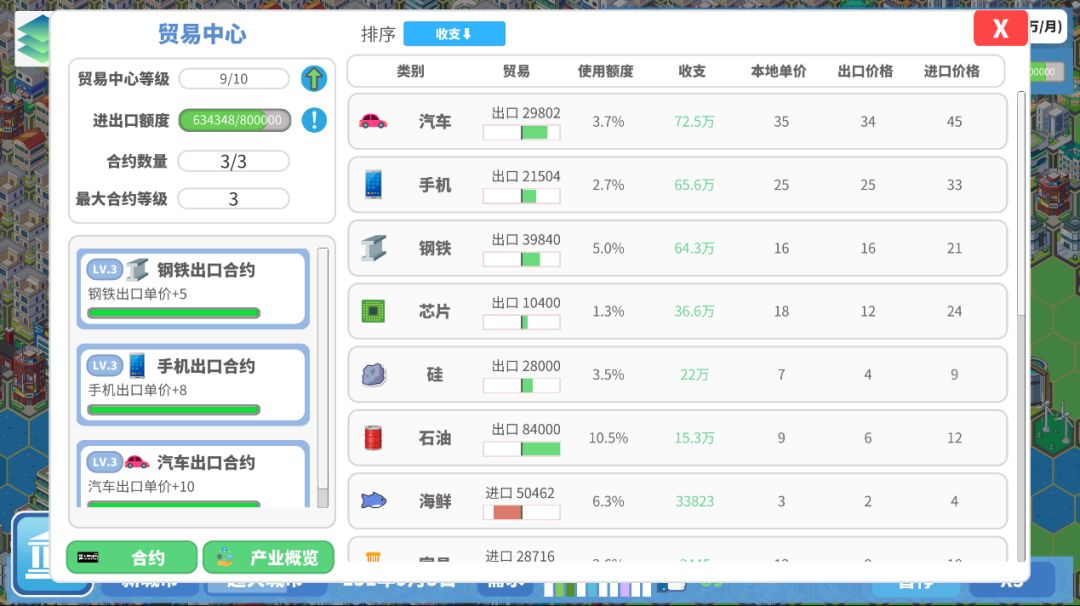1080x606 pixels.
Task: Adjust the 钢铁 export trade slider
Action: pos(521,259)
